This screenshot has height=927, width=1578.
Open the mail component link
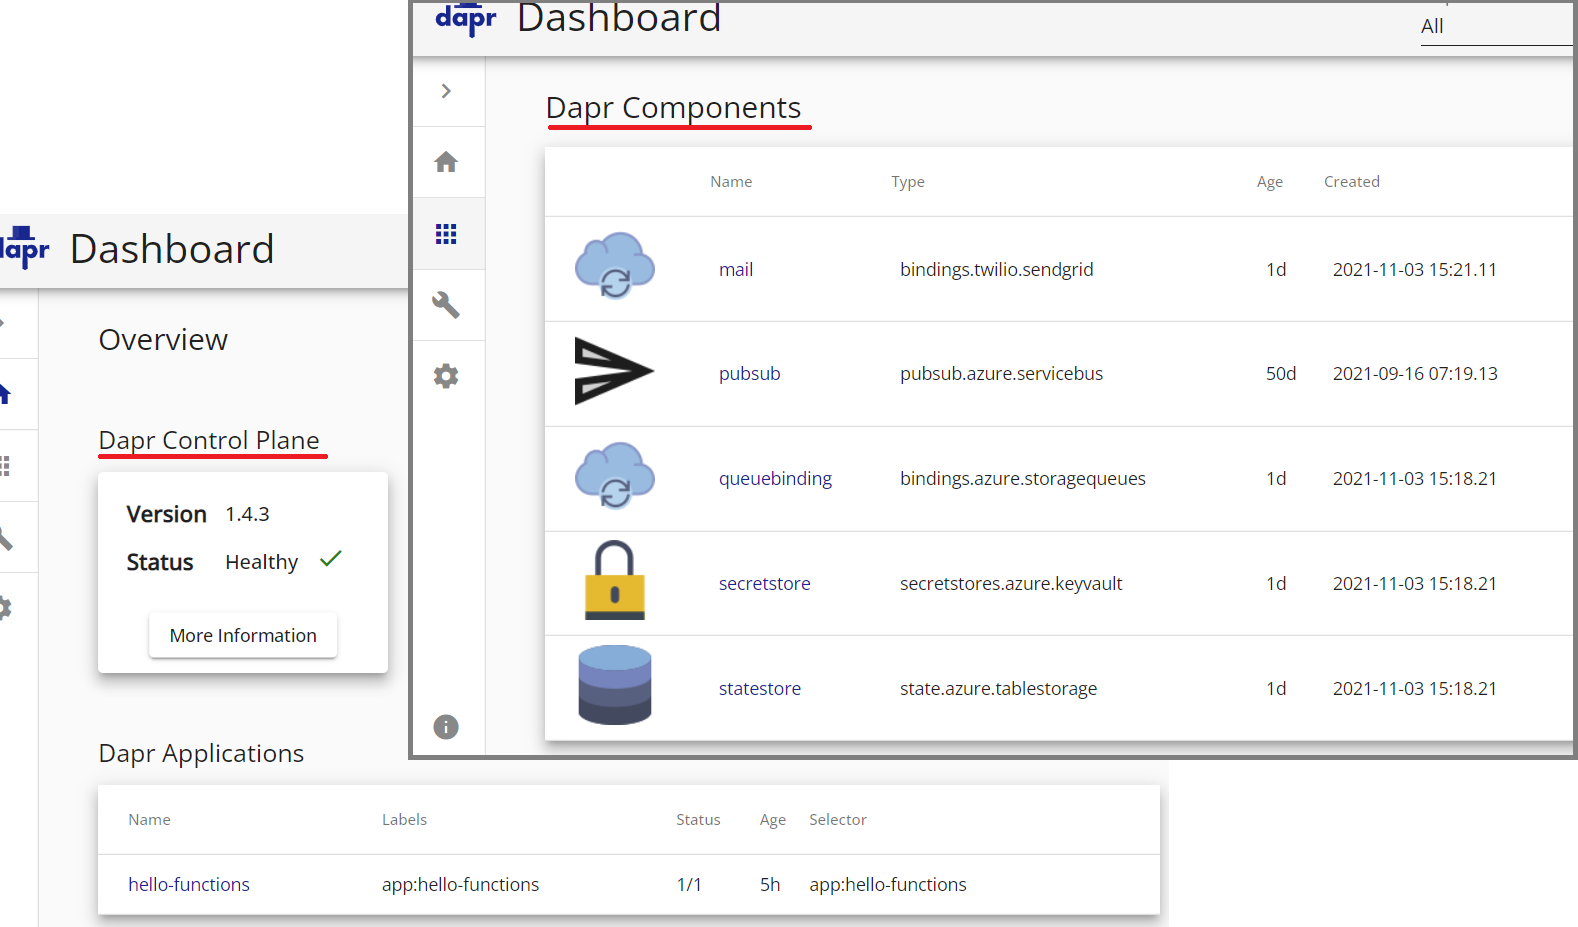point(735,269)
